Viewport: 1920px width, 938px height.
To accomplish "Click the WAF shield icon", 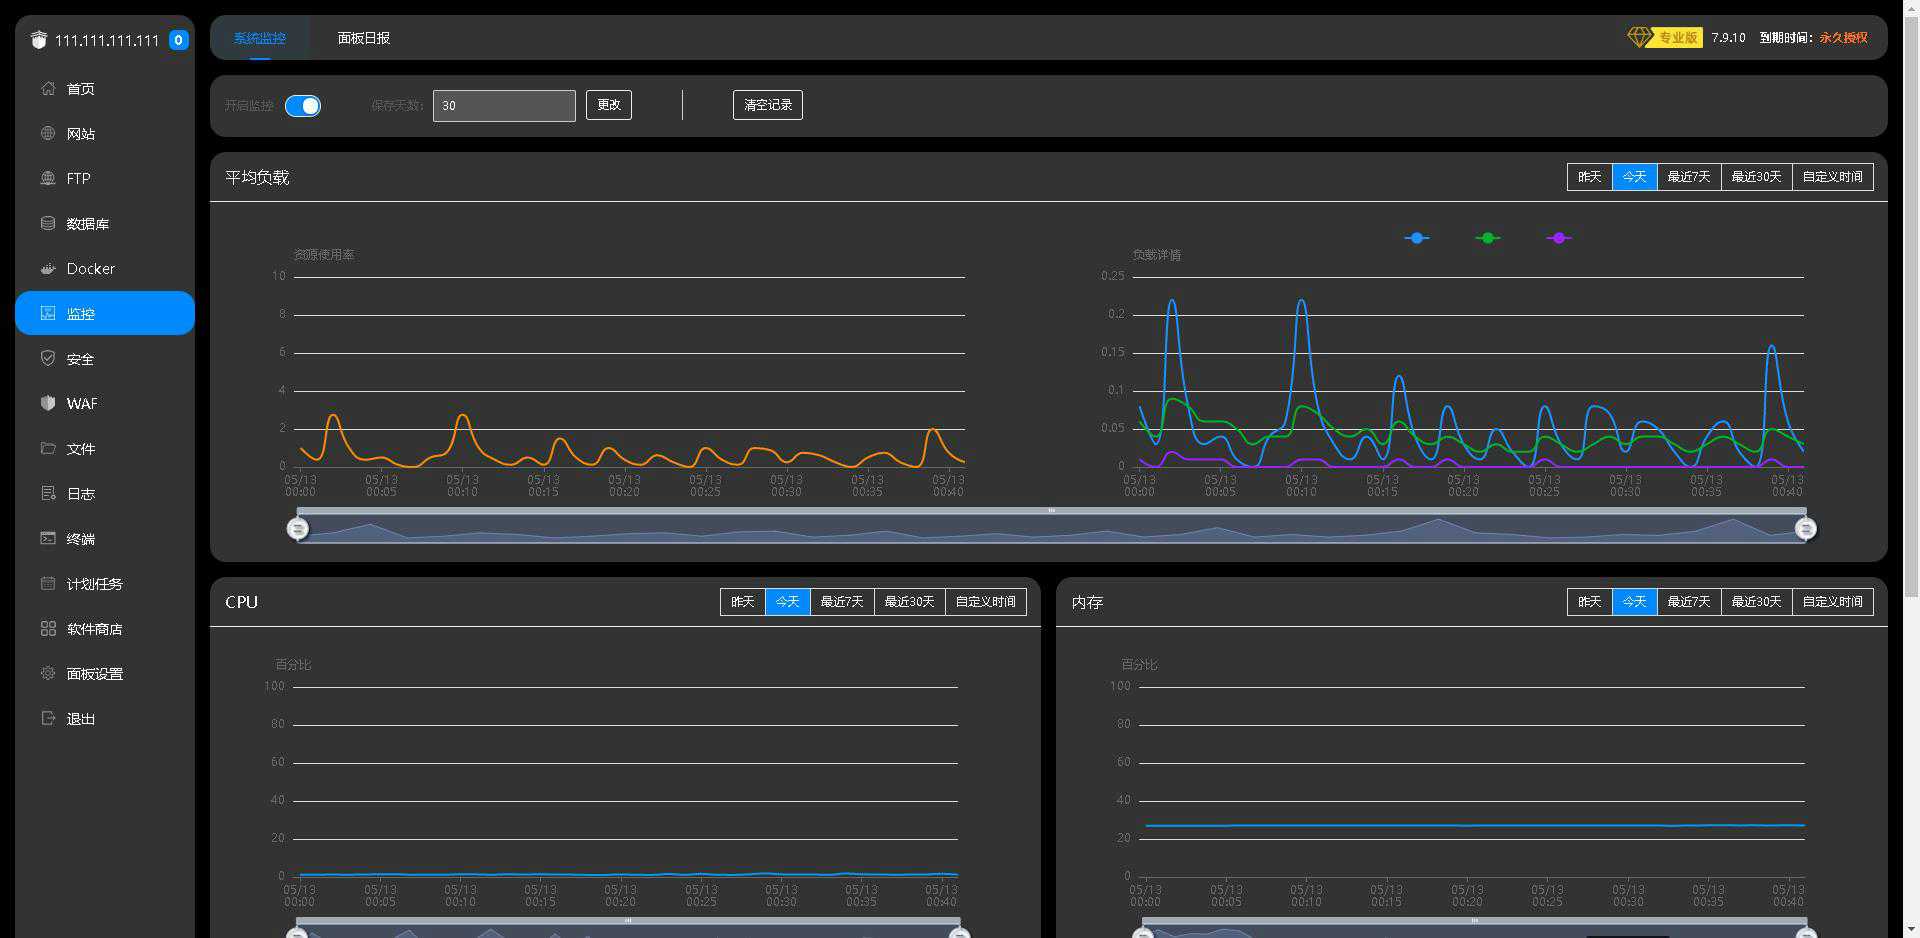I will 48,403.
